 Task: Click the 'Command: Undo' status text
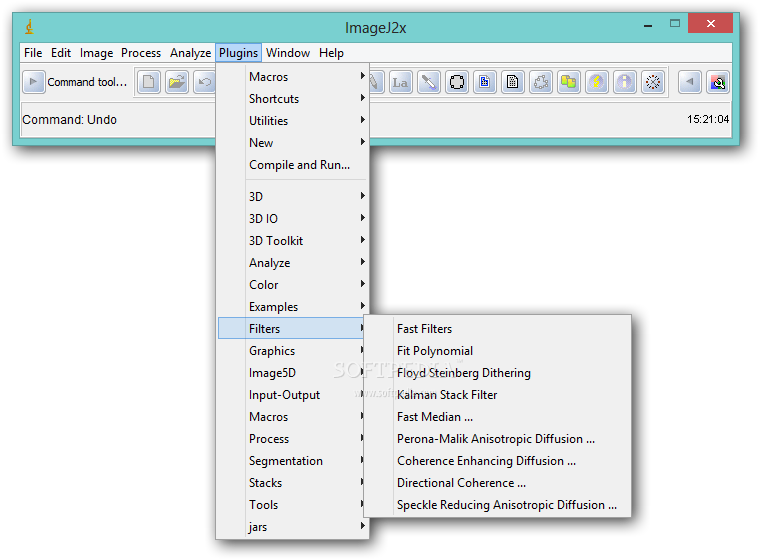[x=70, y=119]
